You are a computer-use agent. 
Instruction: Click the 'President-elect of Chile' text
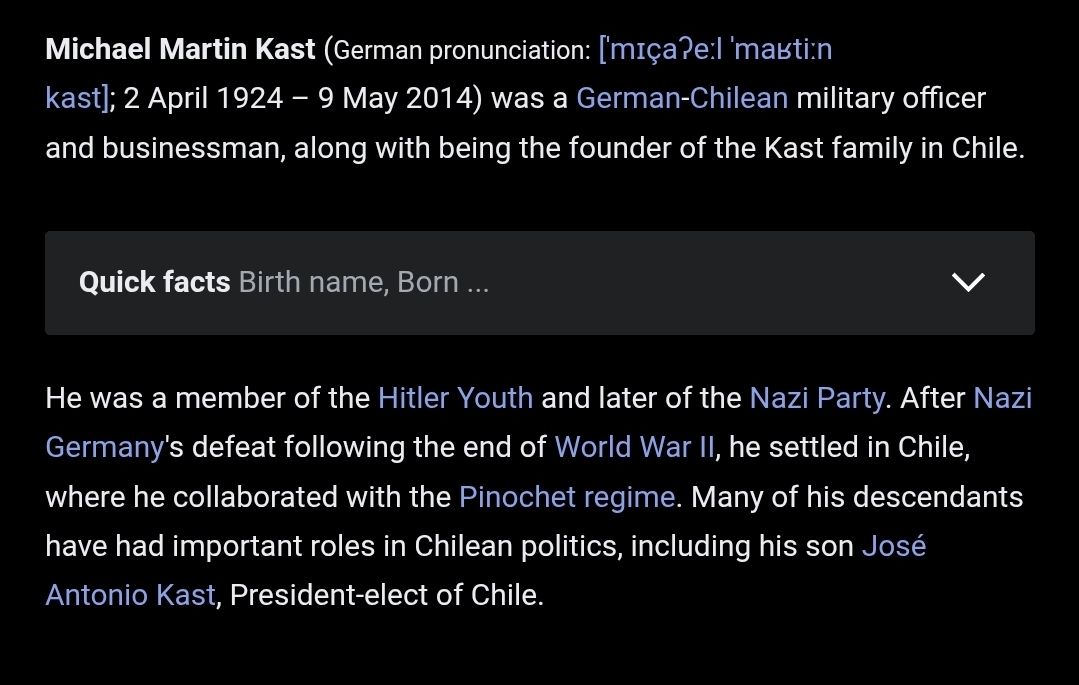[x=386, y=595]
